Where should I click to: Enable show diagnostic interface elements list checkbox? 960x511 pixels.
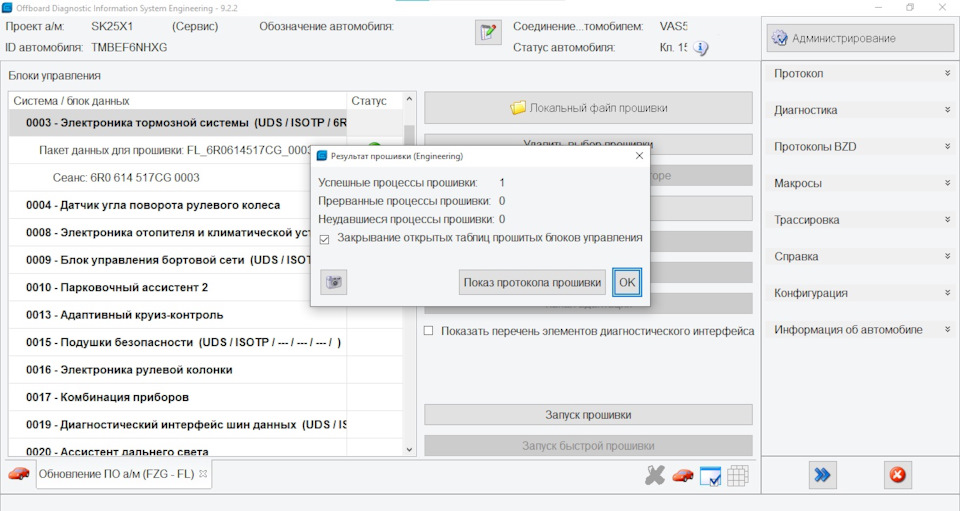point(429,330)
